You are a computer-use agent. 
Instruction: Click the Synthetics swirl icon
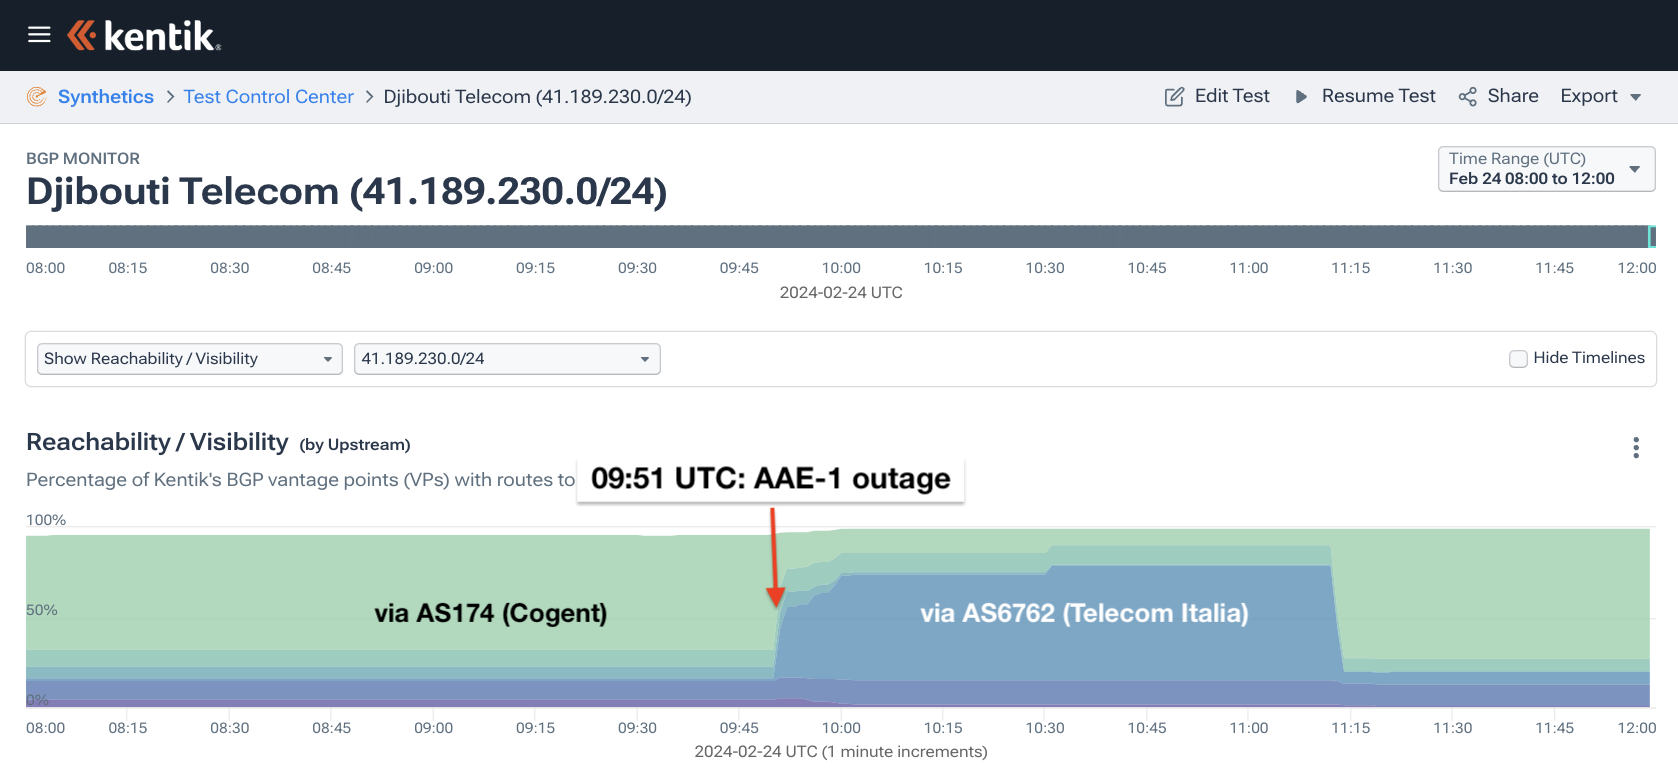tap(37, 97)
